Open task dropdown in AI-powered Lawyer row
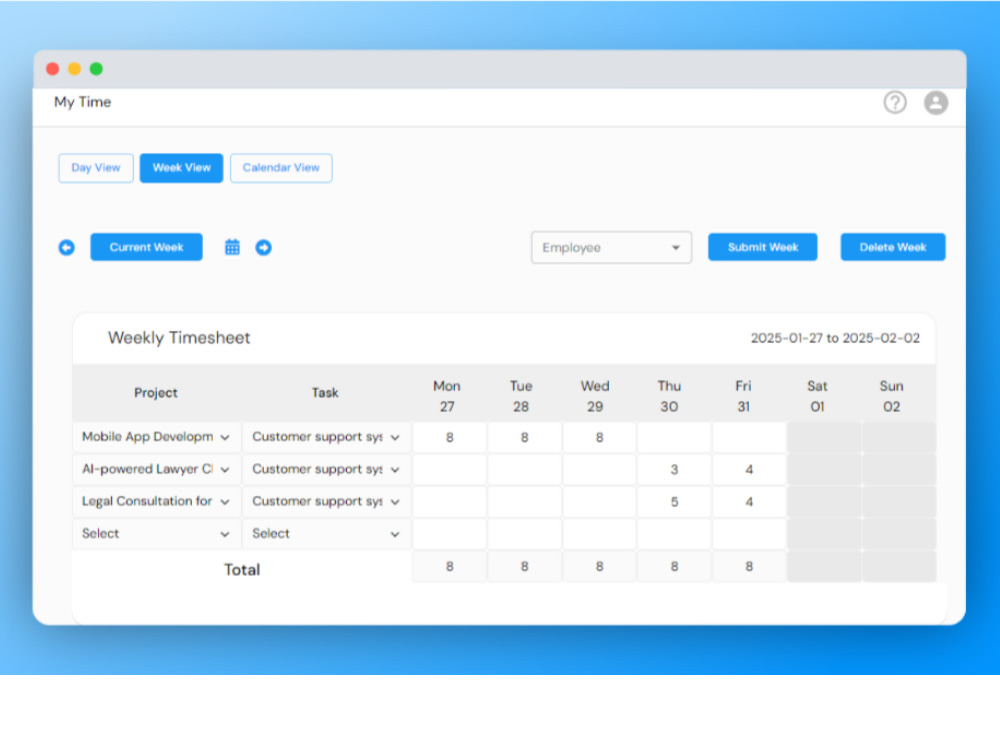1000x750 pixels. pyautogui.click(x=326, y=469)
